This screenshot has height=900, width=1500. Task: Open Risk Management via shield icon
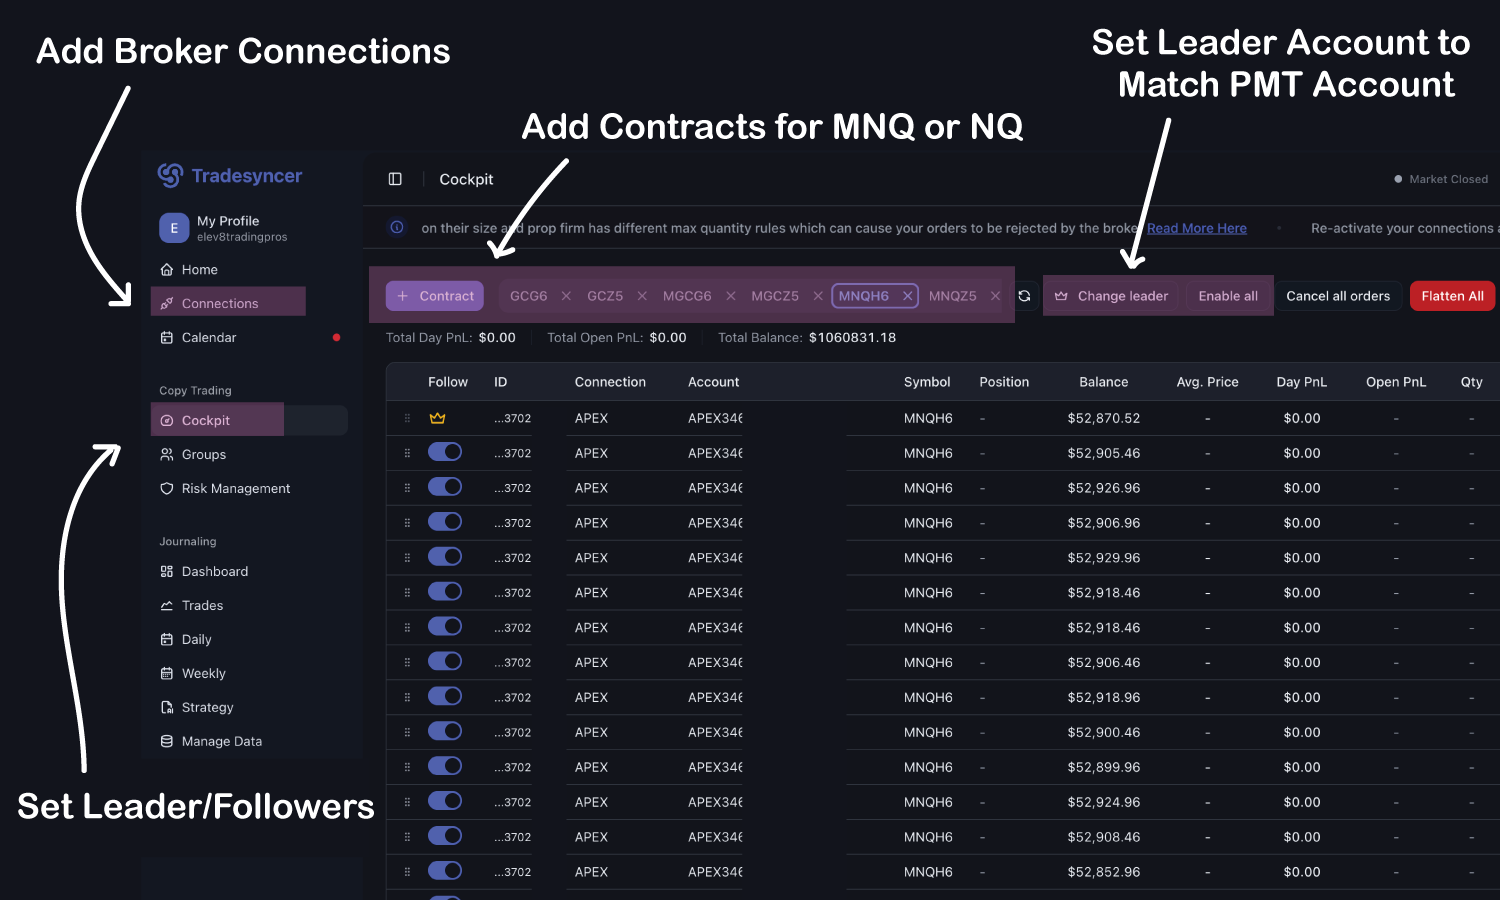coord(166,488)
